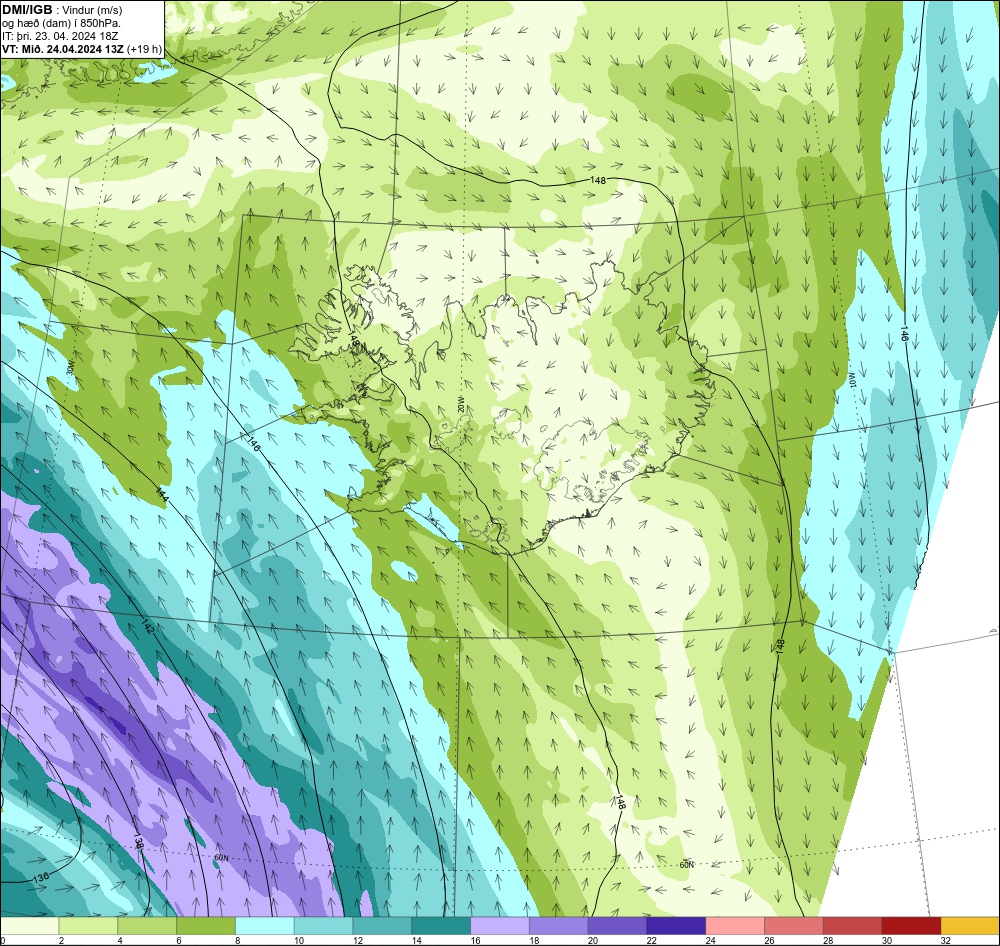This screenshot has width=1000, height=946.
Task: Choose the dark red 30–32 m/s legend swatch
Action: pyautogui.click(x=911, y=926)
